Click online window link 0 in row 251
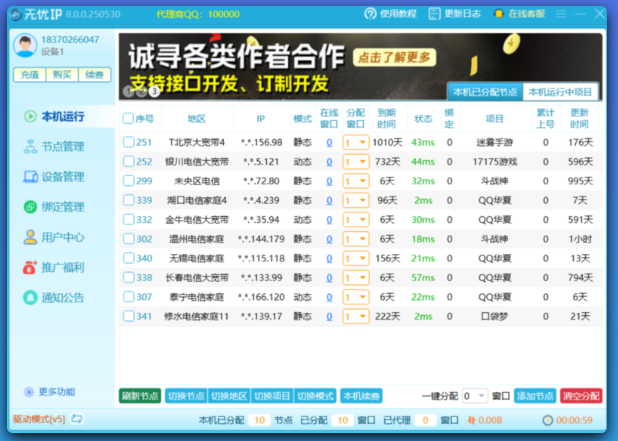Viewport: 618px width, 441px height. pyautogui.click(x=329, y=143)
